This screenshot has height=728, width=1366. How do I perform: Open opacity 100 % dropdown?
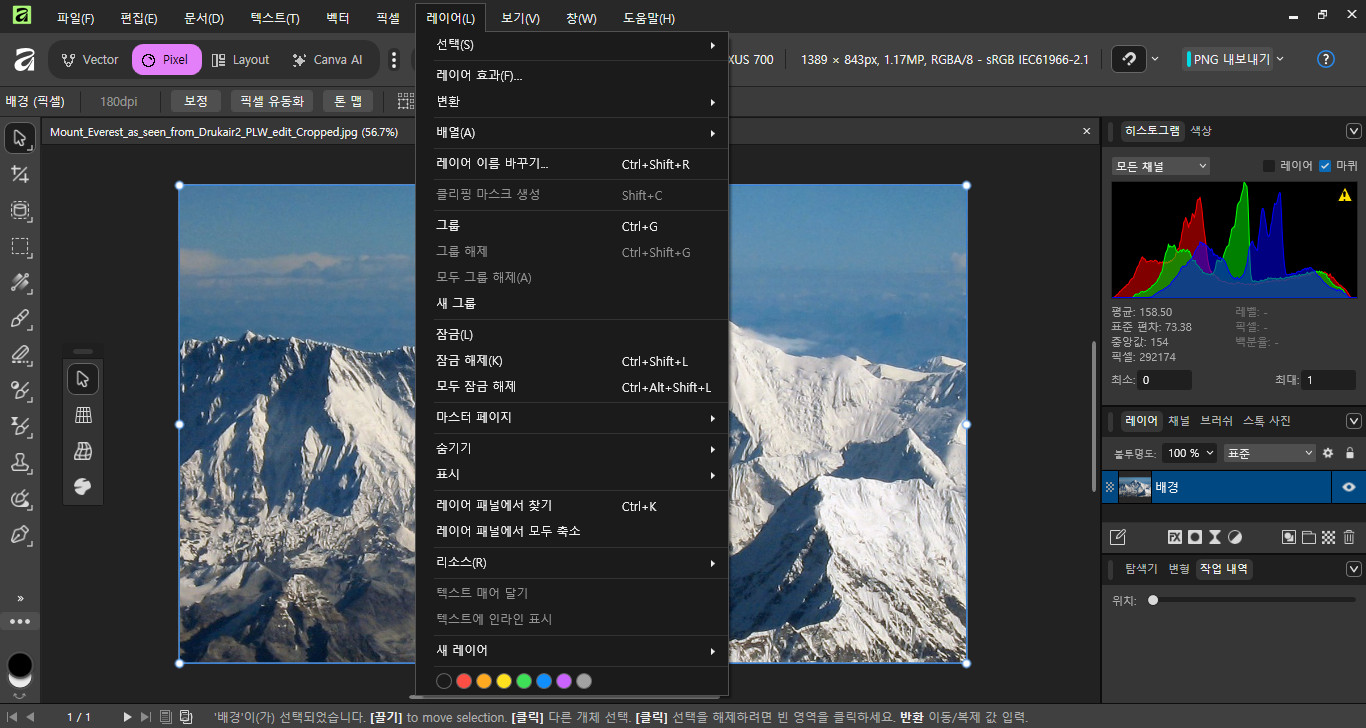point(1190,453)
